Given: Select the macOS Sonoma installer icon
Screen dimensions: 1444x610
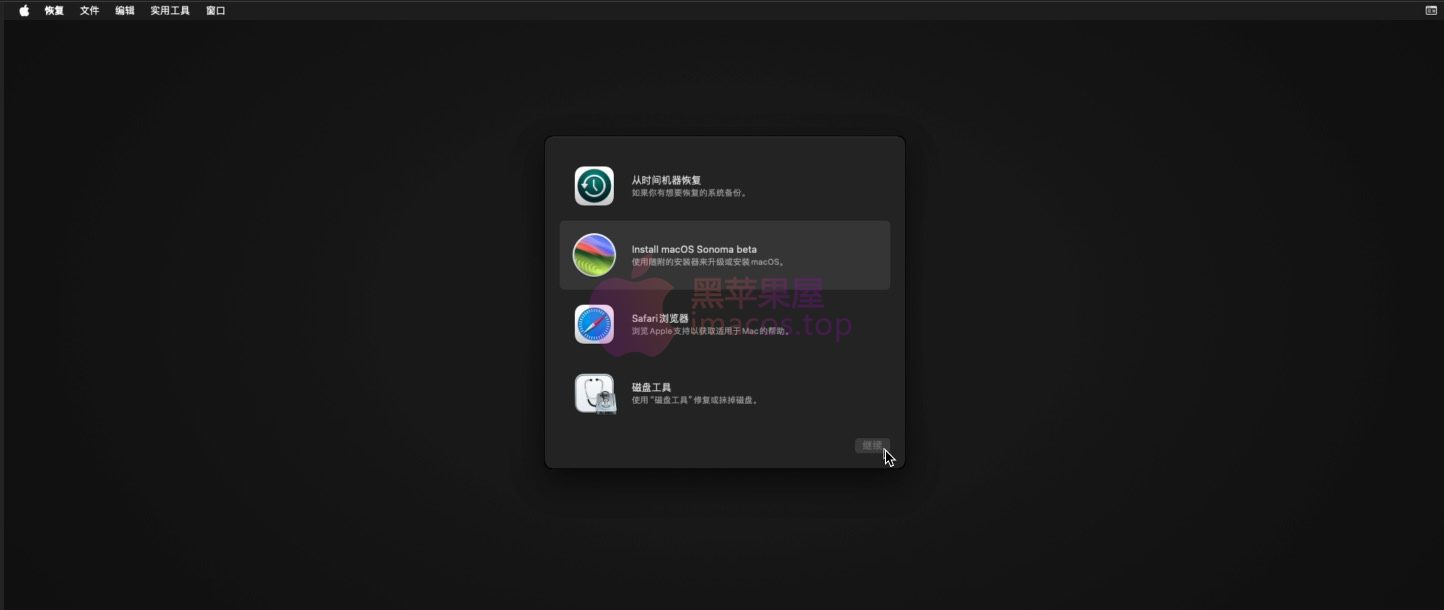Looking at the screenshot, I should click(594, 255).
